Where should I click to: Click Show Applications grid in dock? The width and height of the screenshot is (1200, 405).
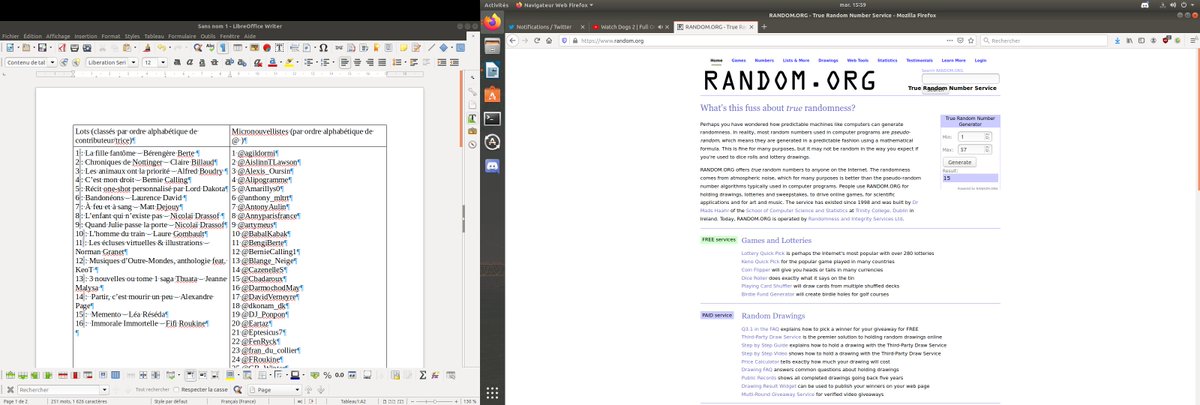pyautogui.click(x=492, y=393)
